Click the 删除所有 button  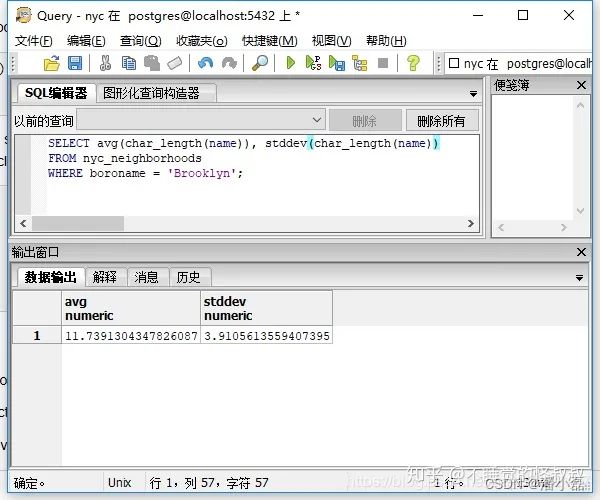tap(442, 121)
